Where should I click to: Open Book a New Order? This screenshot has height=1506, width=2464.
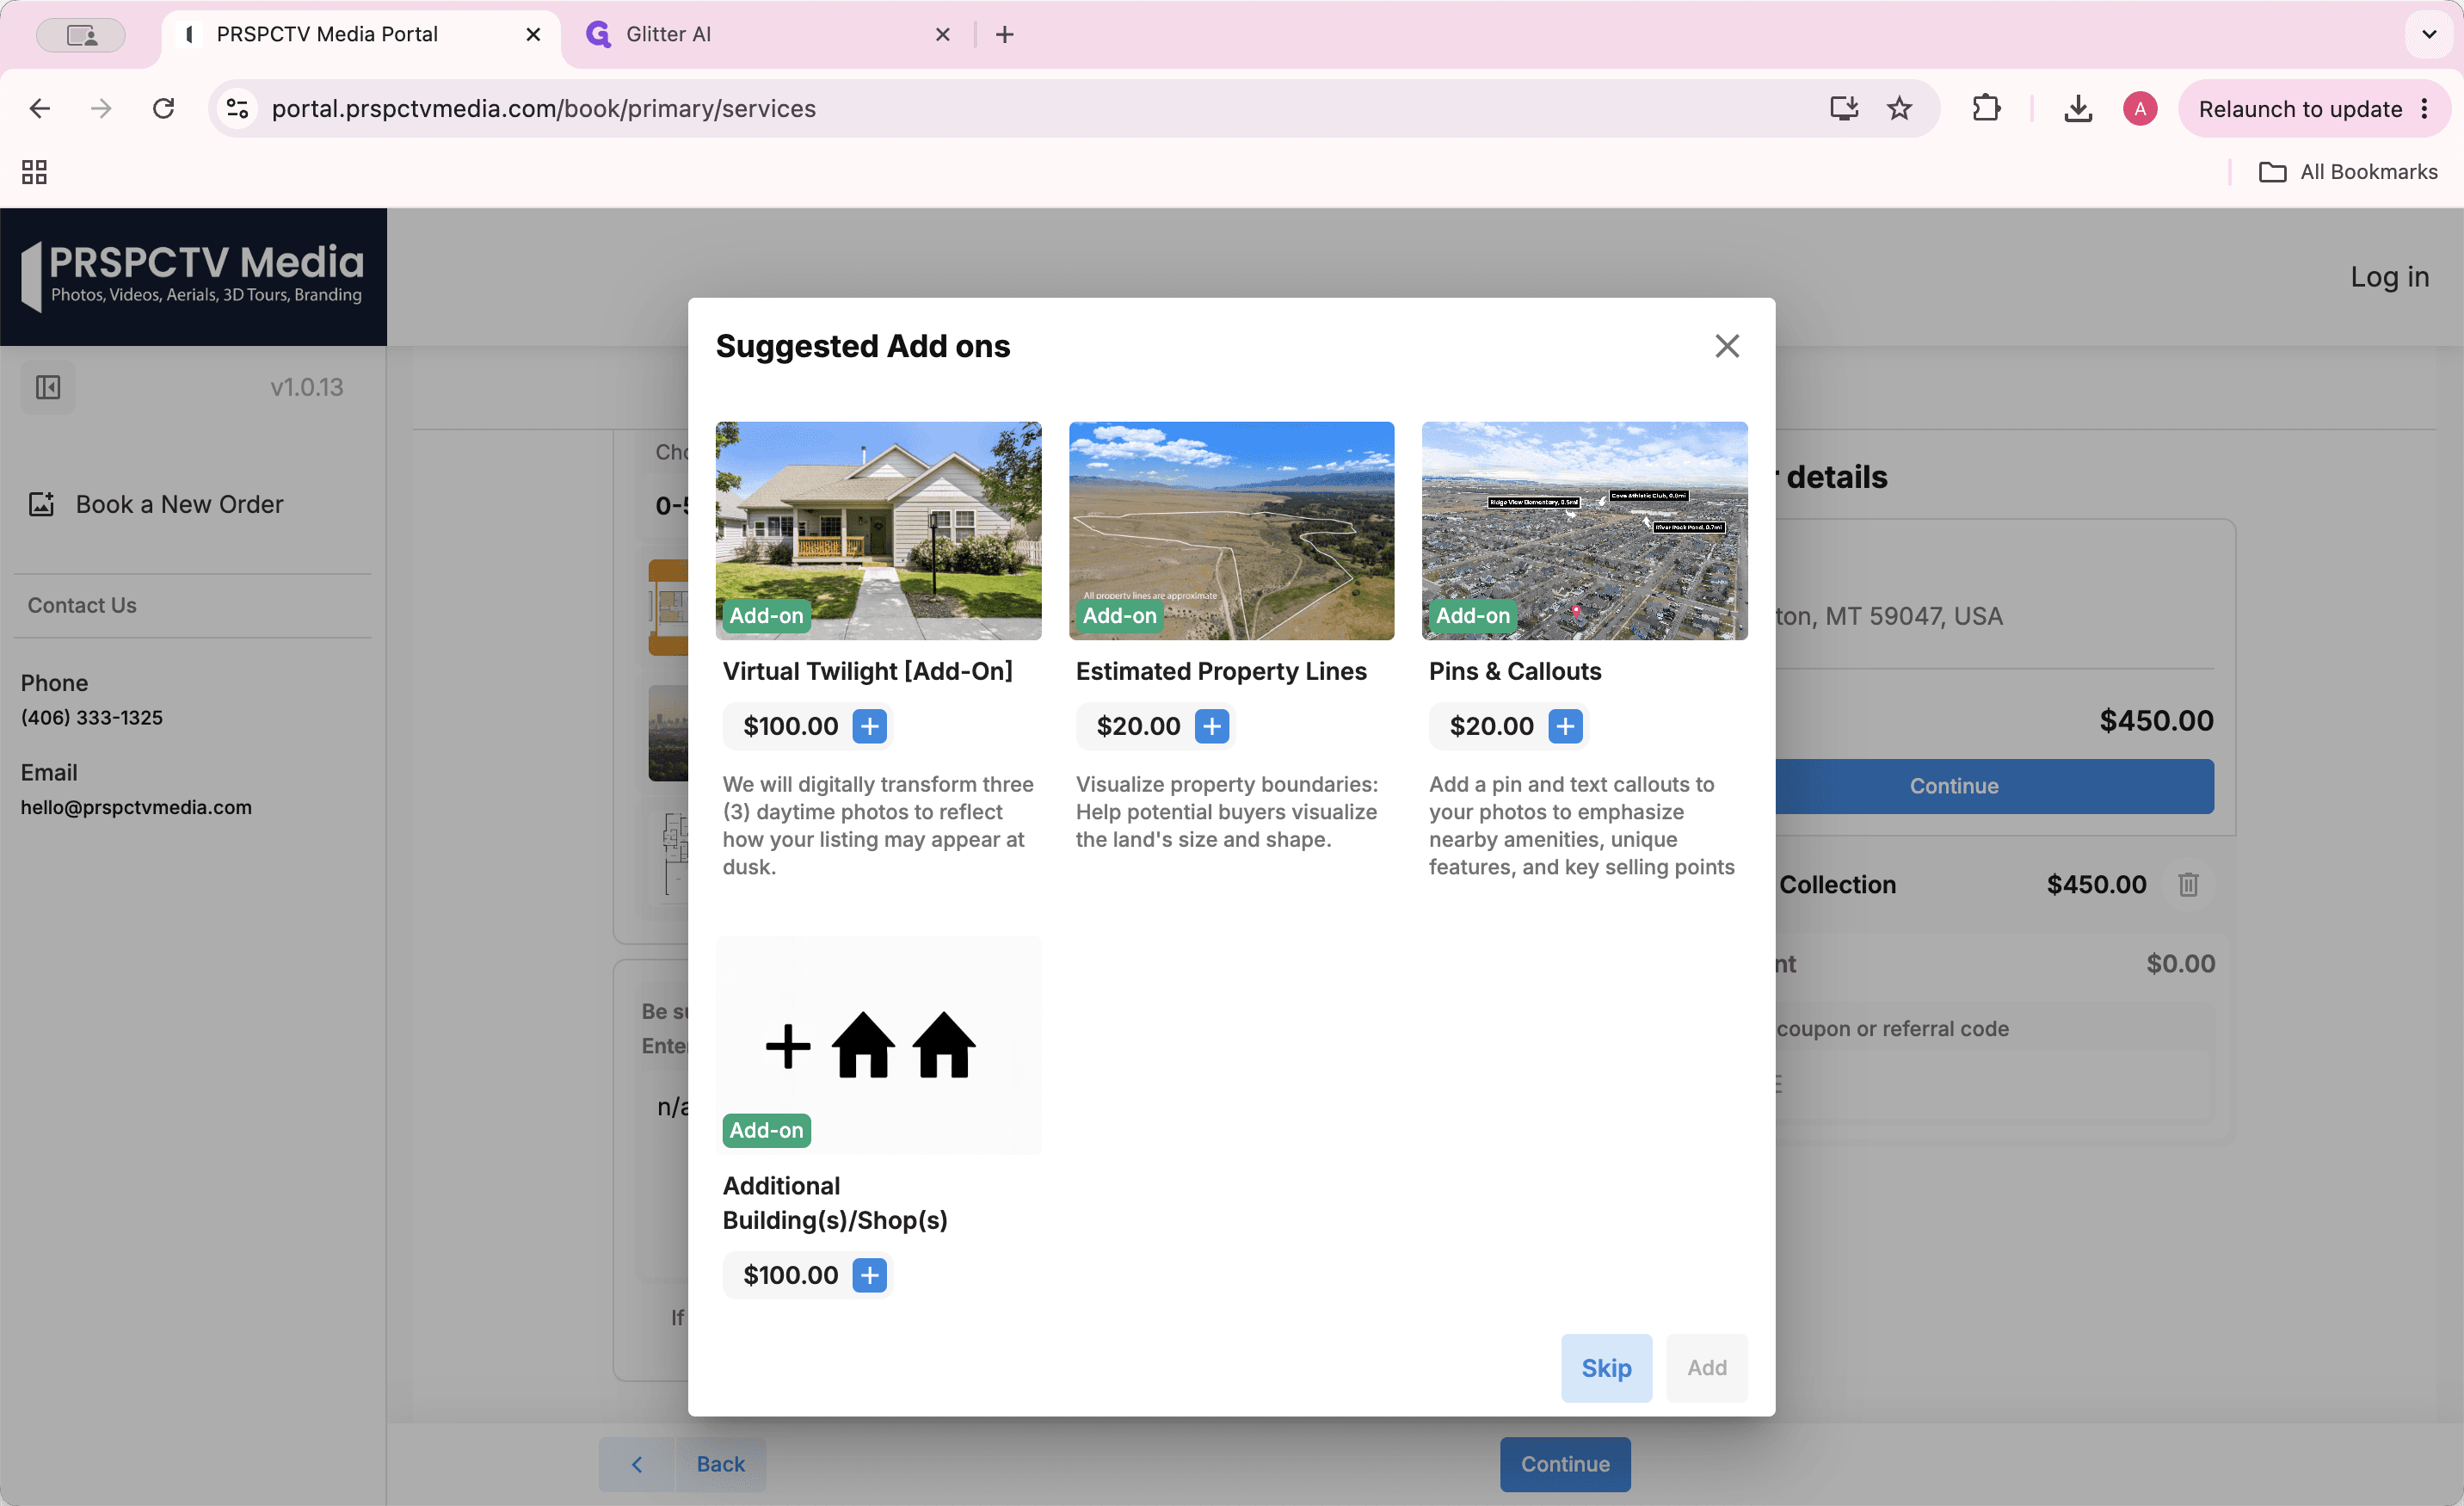pyautogui.click(x=179, y=504)
